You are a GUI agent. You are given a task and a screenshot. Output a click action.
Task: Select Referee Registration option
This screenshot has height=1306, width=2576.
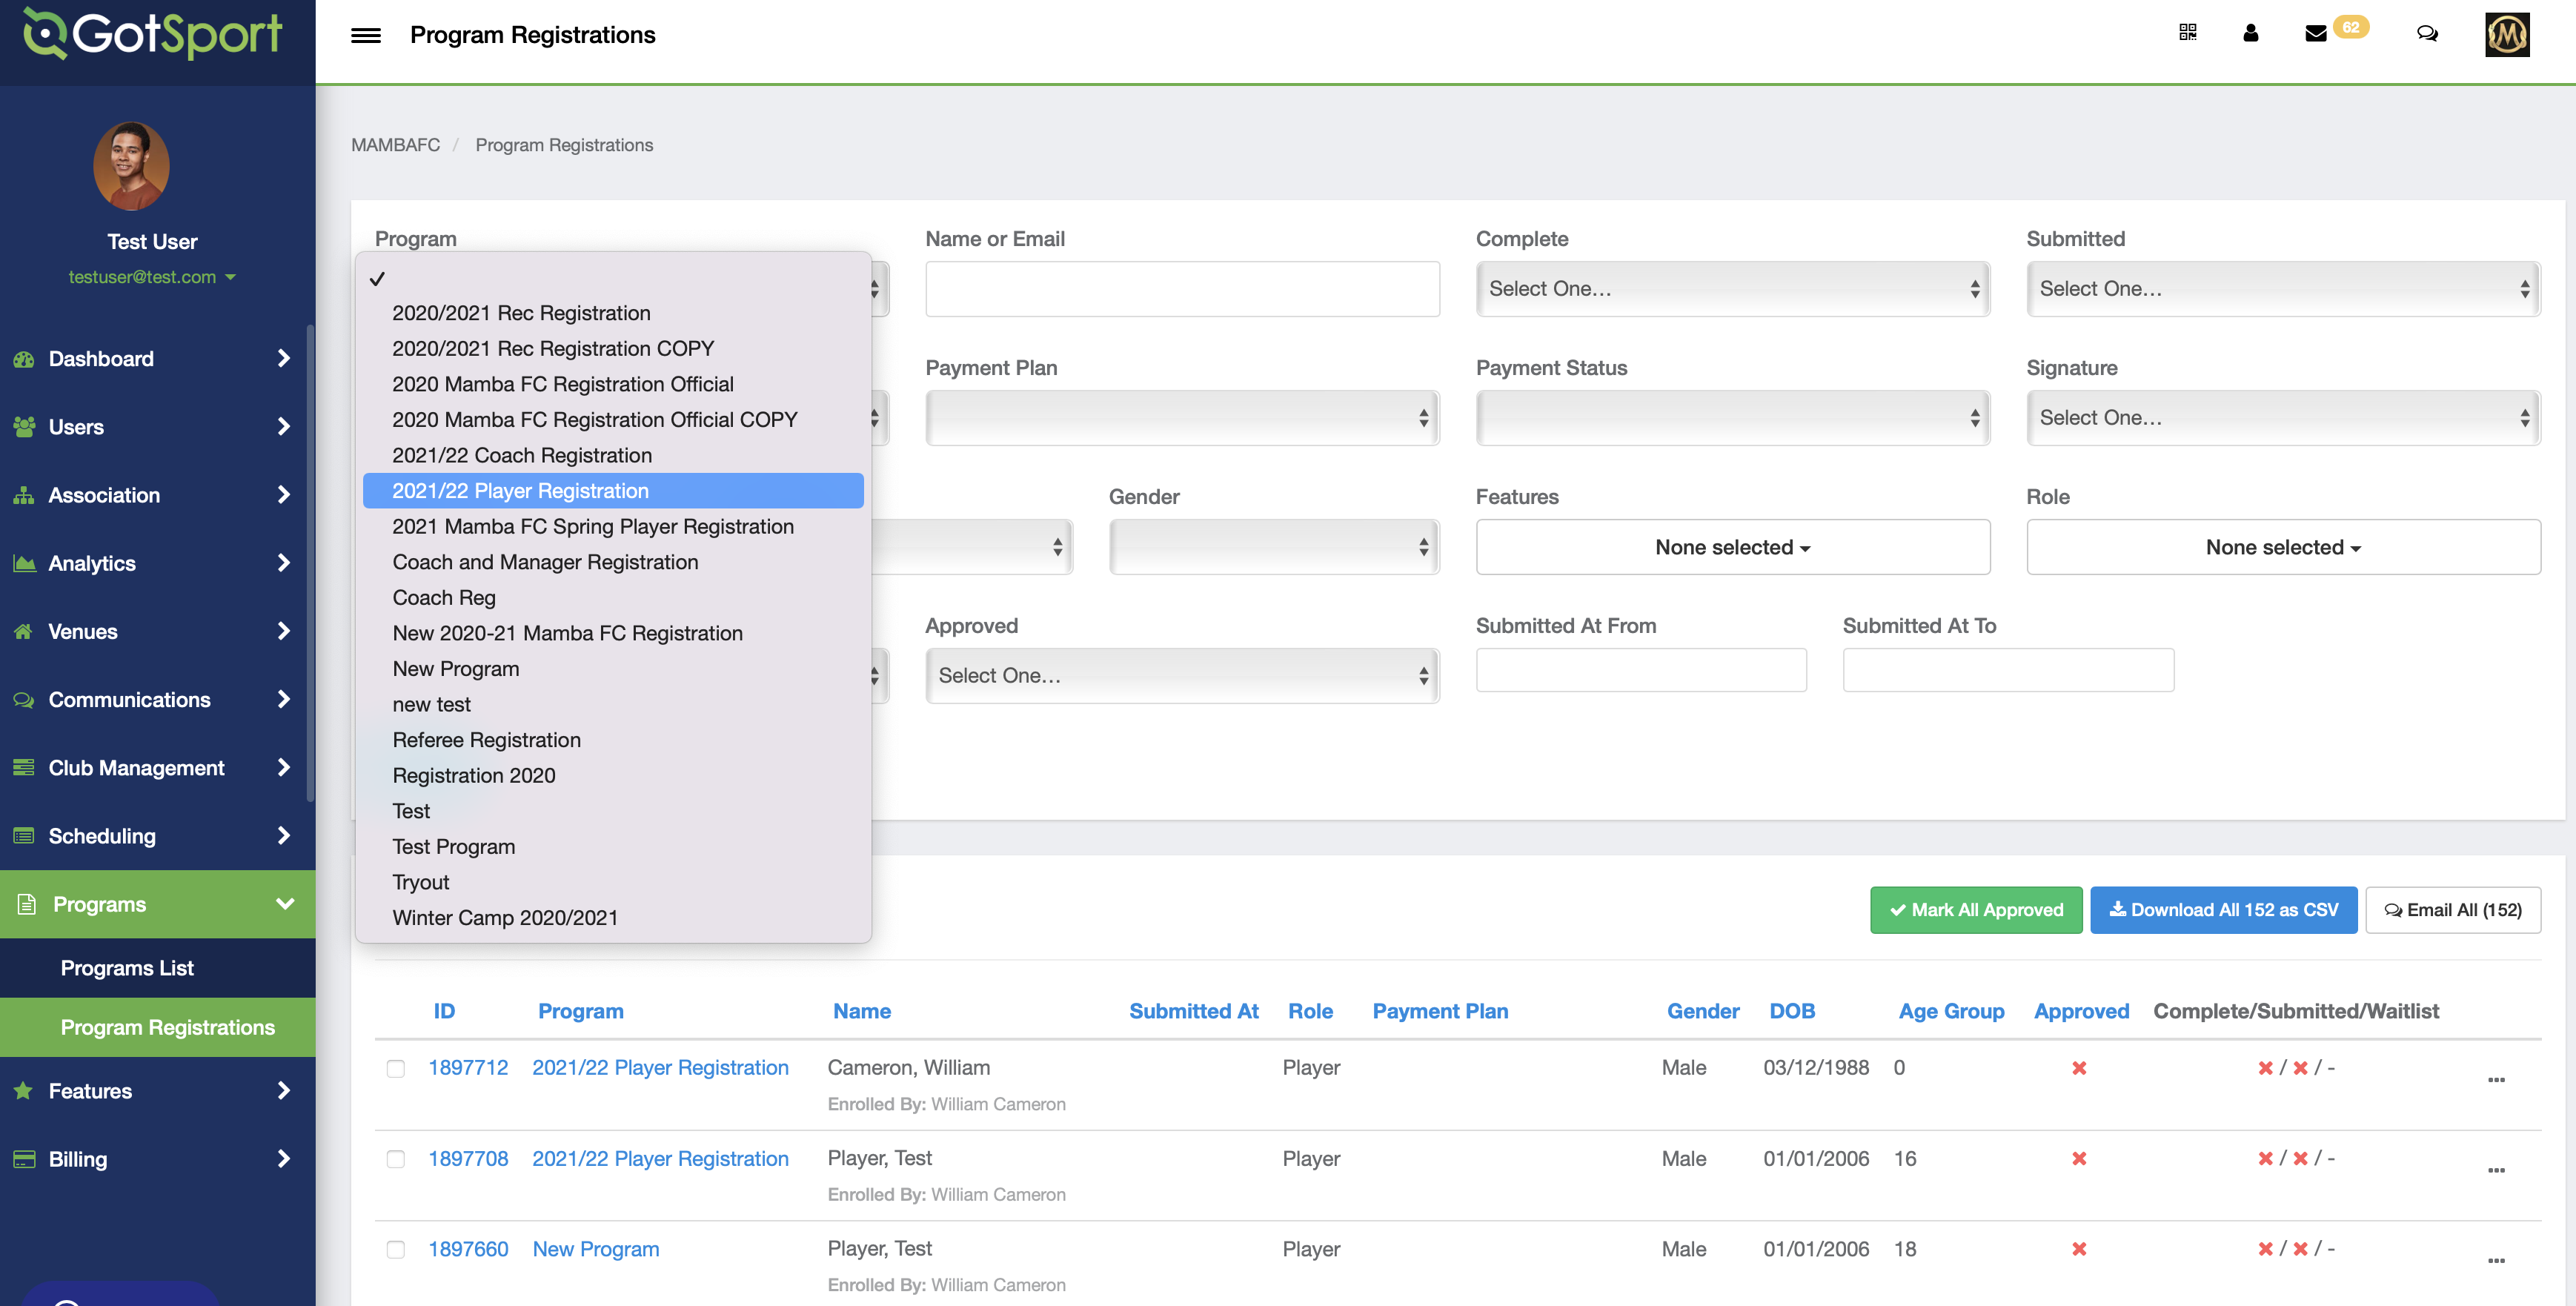(x=613, y=740)
